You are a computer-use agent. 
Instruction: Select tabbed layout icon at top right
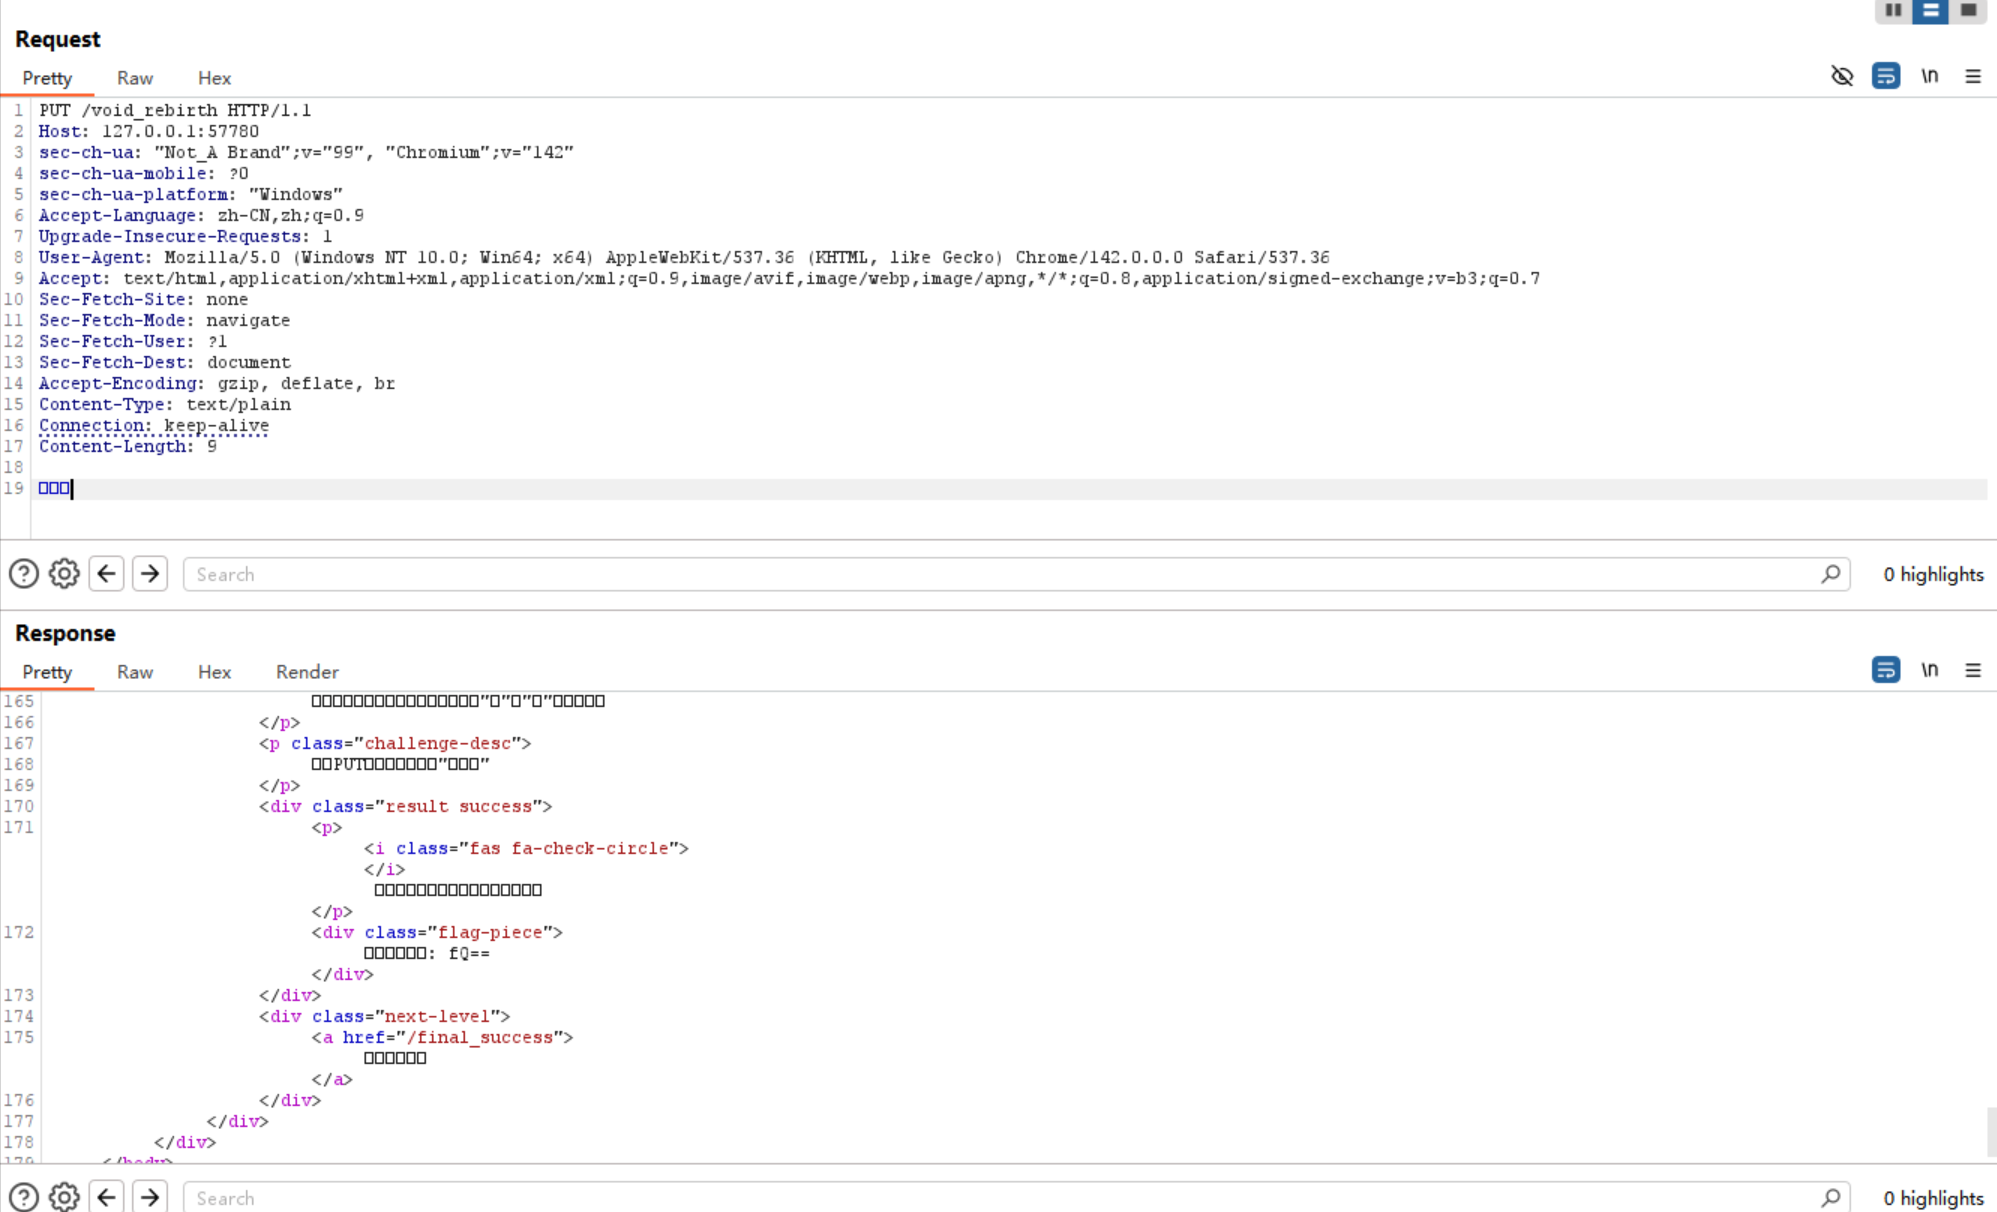tap(1968, 10)
